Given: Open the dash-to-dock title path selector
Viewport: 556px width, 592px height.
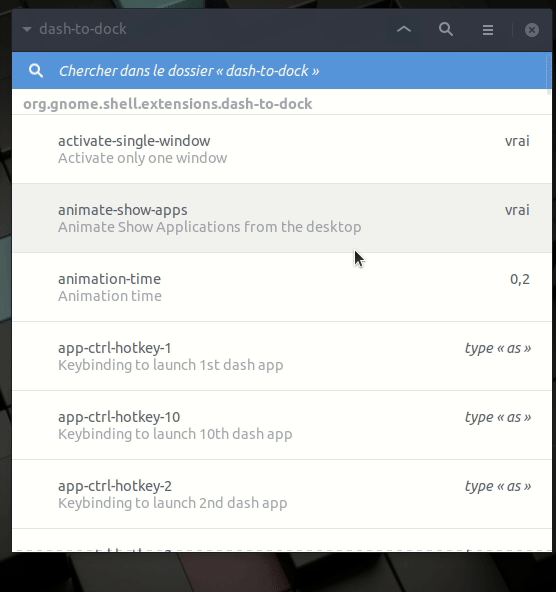Looking at the screenshot, I should (x=83, y=29).
